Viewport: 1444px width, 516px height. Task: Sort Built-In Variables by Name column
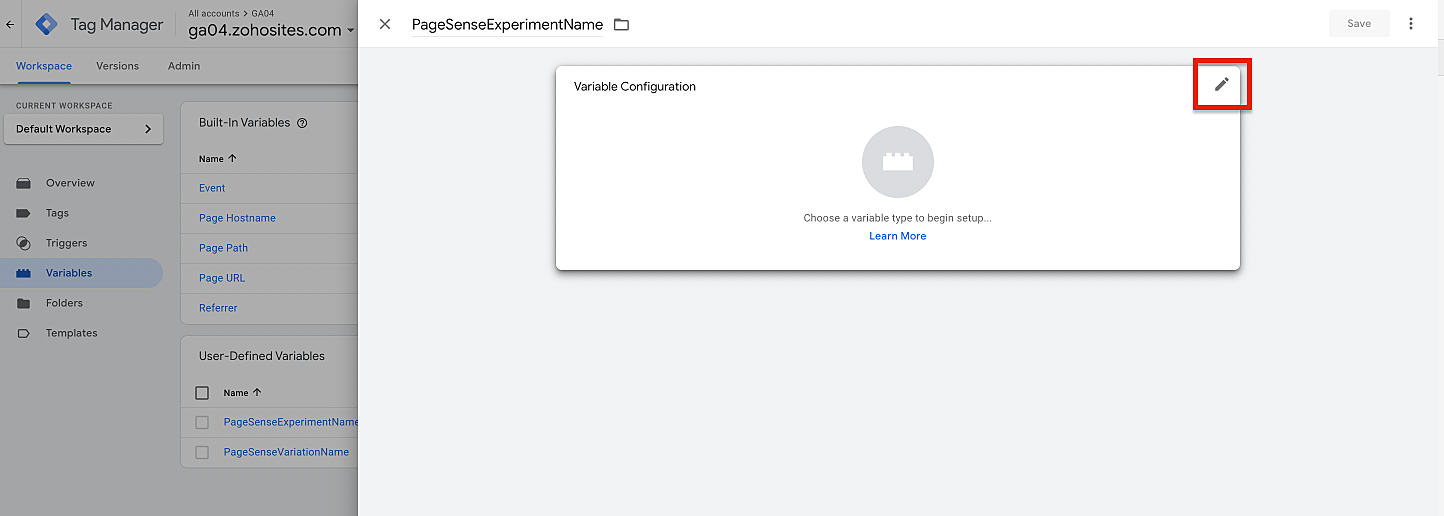point(218,158)
